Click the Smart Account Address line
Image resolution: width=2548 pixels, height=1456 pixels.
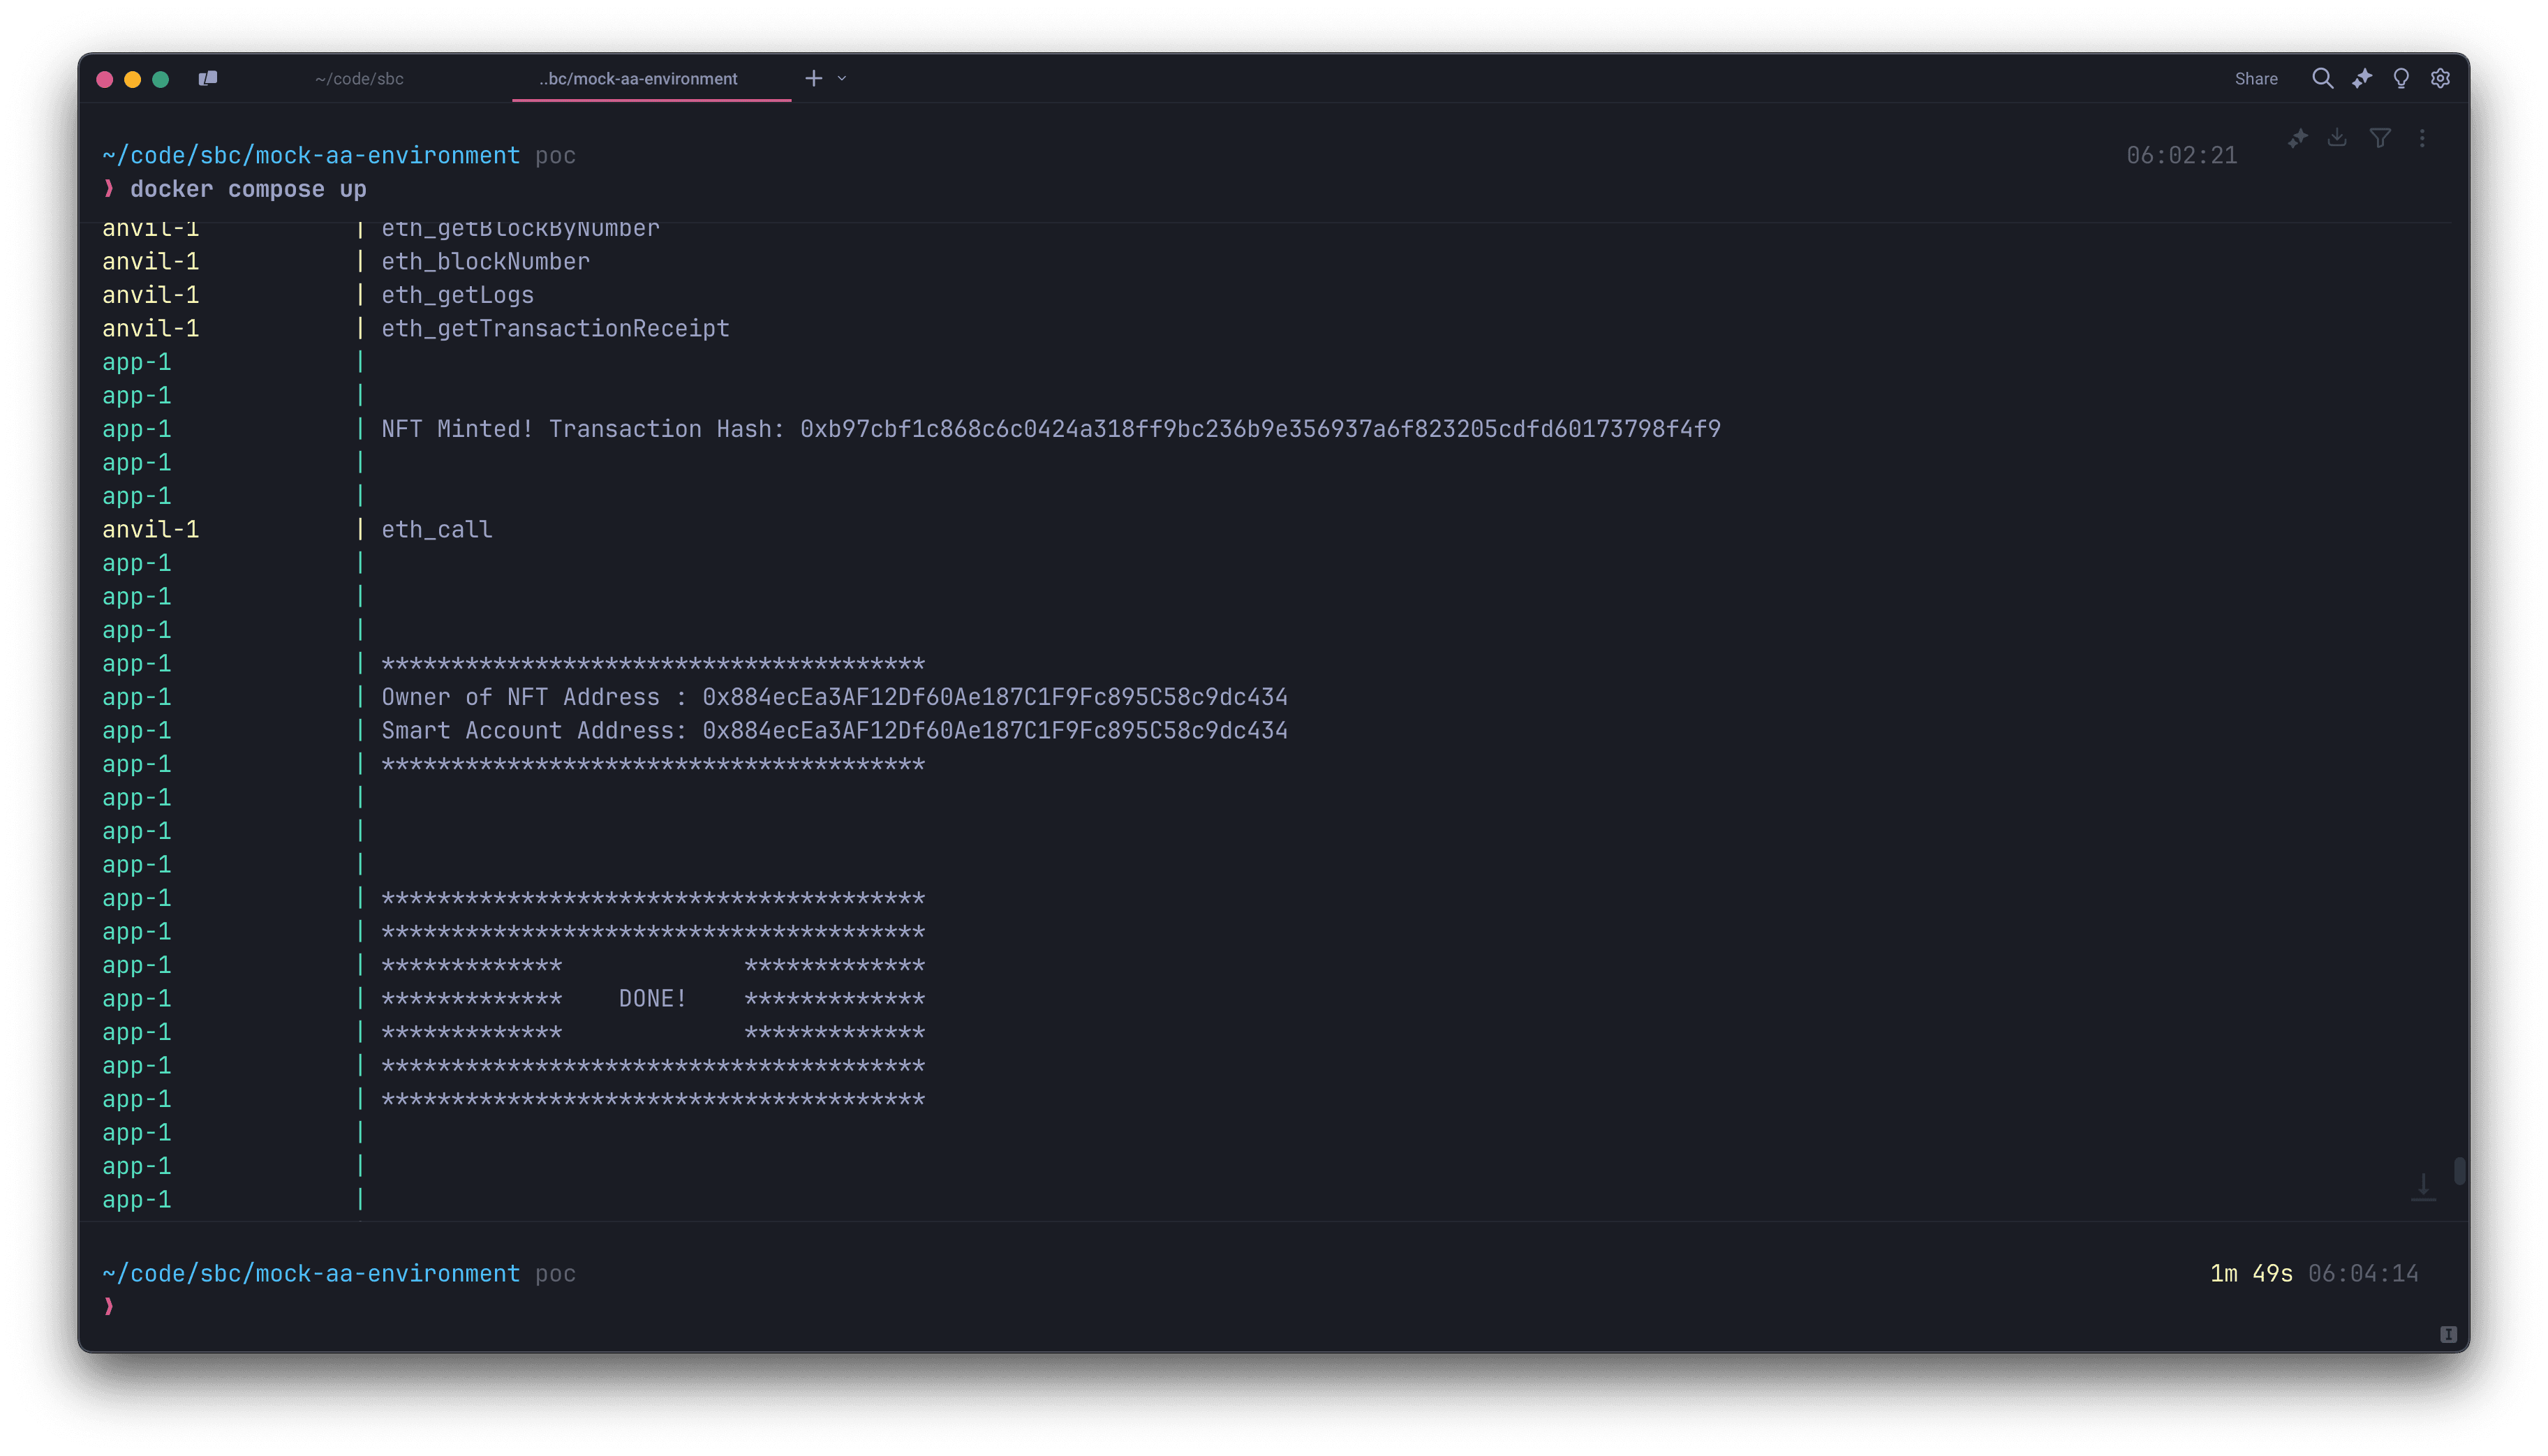834,730
